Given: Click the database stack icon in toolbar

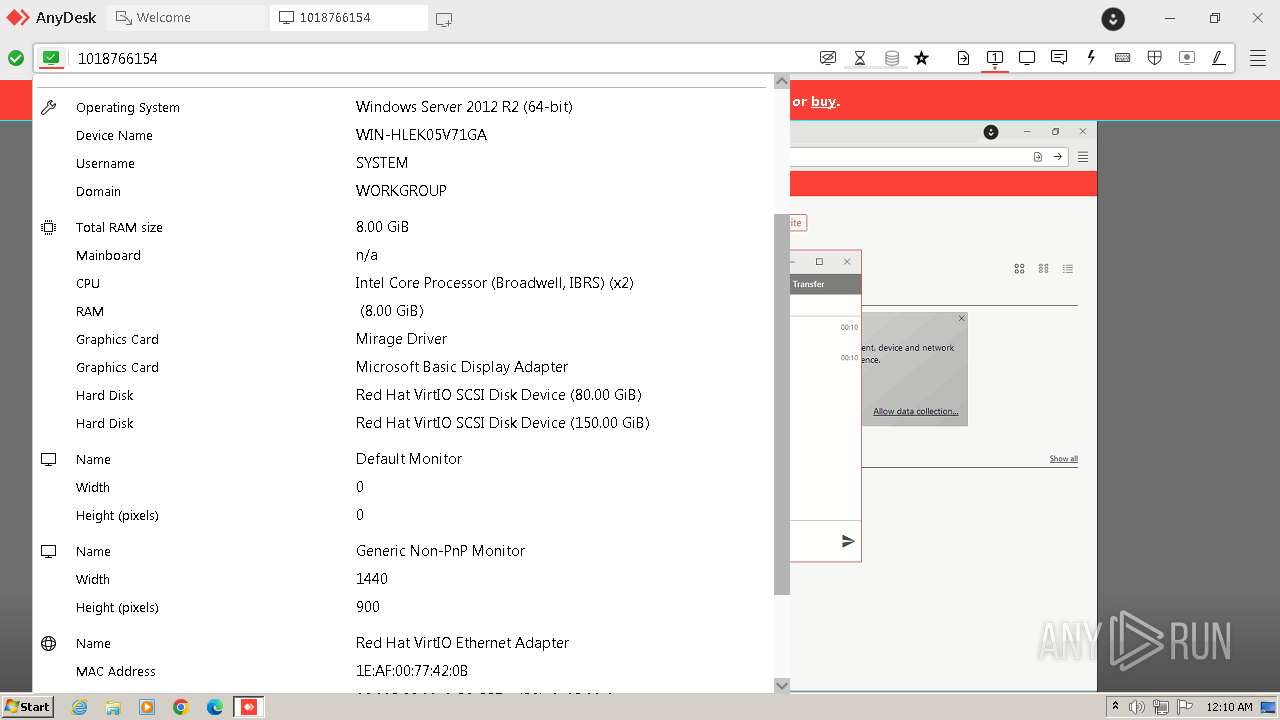Looking at the screenshot, I should point(892,58).
